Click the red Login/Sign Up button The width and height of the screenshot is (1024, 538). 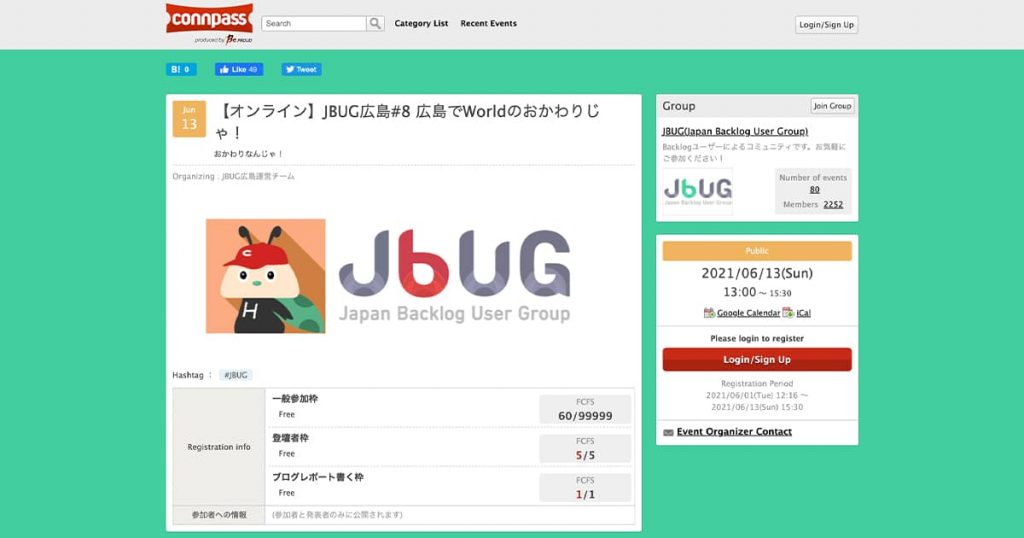click(x=757, y=360)
